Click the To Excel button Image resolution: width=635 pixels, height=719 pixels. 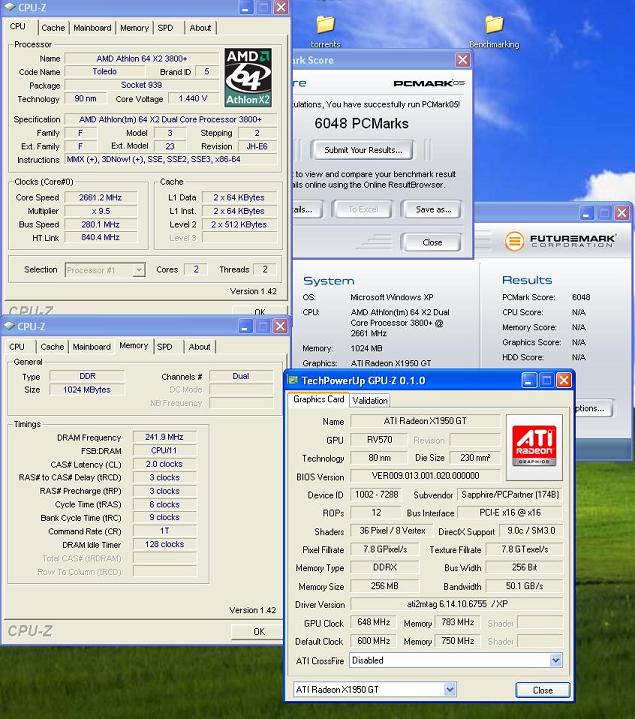363,210
